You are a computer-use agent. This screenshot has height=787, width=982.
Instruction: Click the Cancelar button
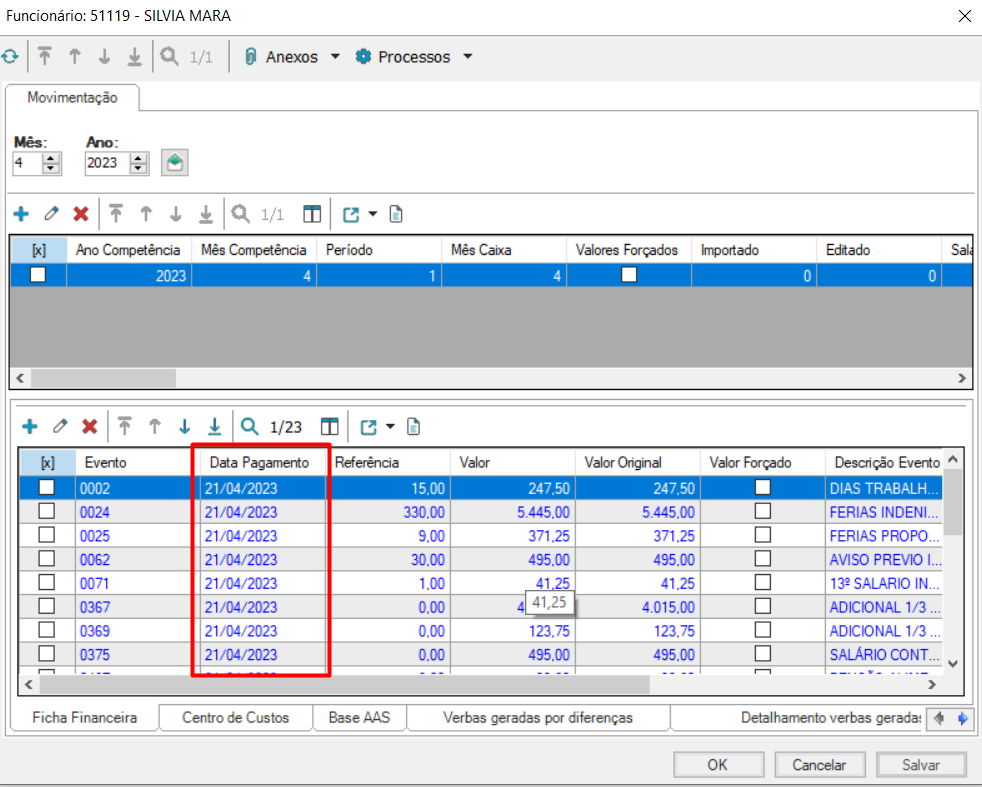[x=819, y=765]
